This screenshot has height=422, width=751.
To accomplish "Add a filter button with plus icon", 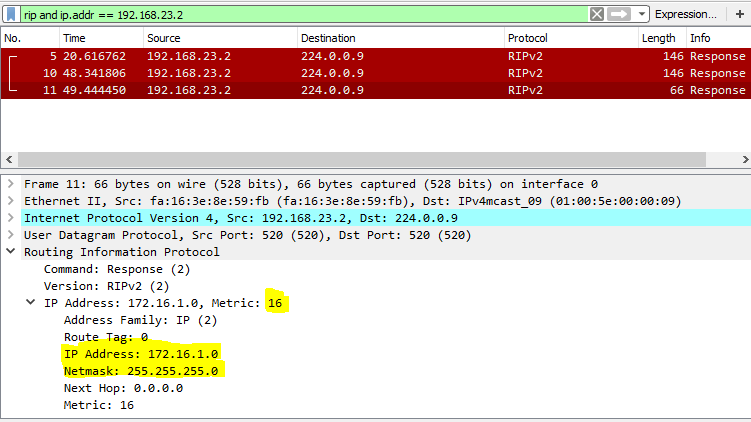I will click(740, 14).
